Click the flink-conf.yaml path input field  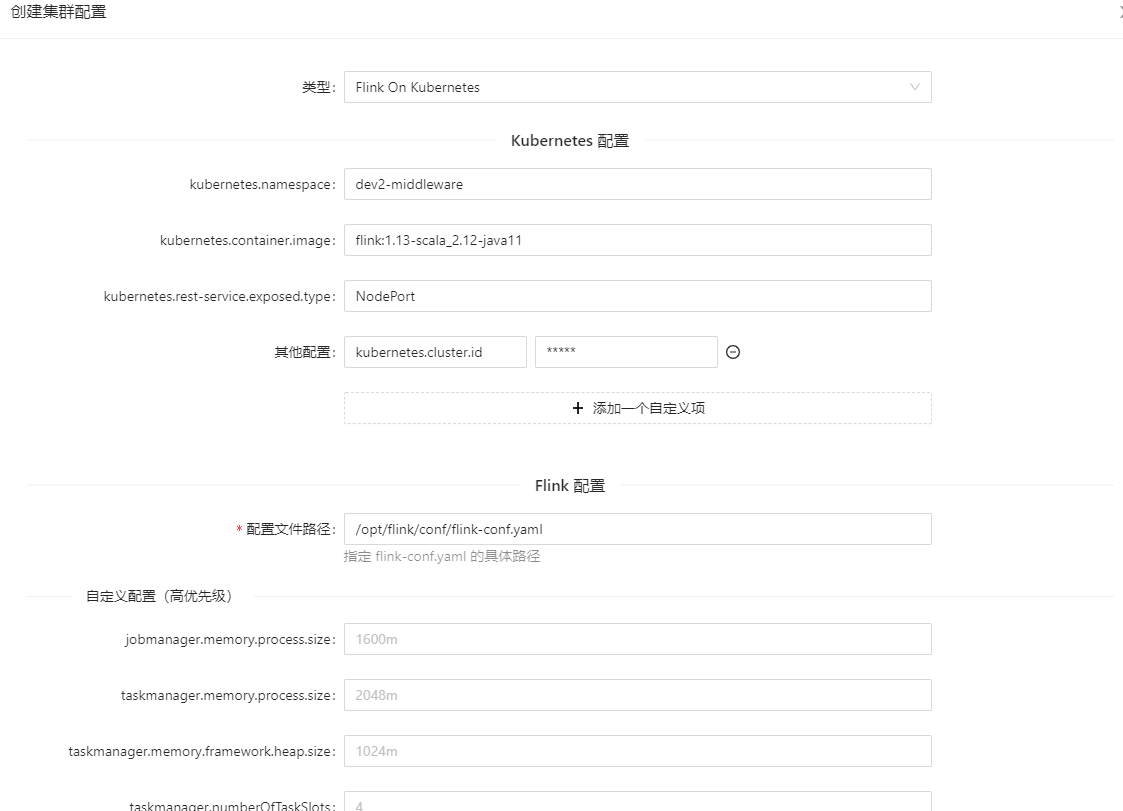click(x=637, y=529)
